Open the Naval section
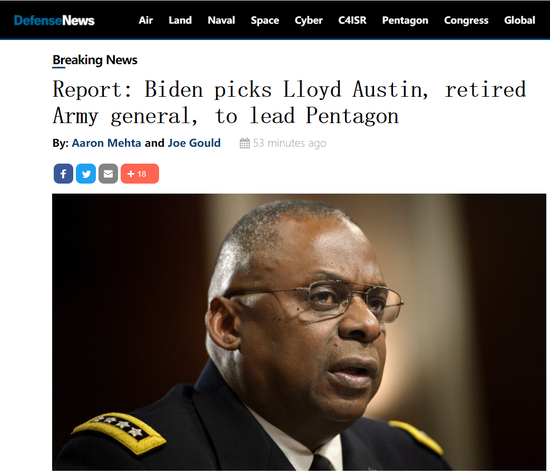The image size is (550, 474). pyautogui.click(x=221, y=20)
